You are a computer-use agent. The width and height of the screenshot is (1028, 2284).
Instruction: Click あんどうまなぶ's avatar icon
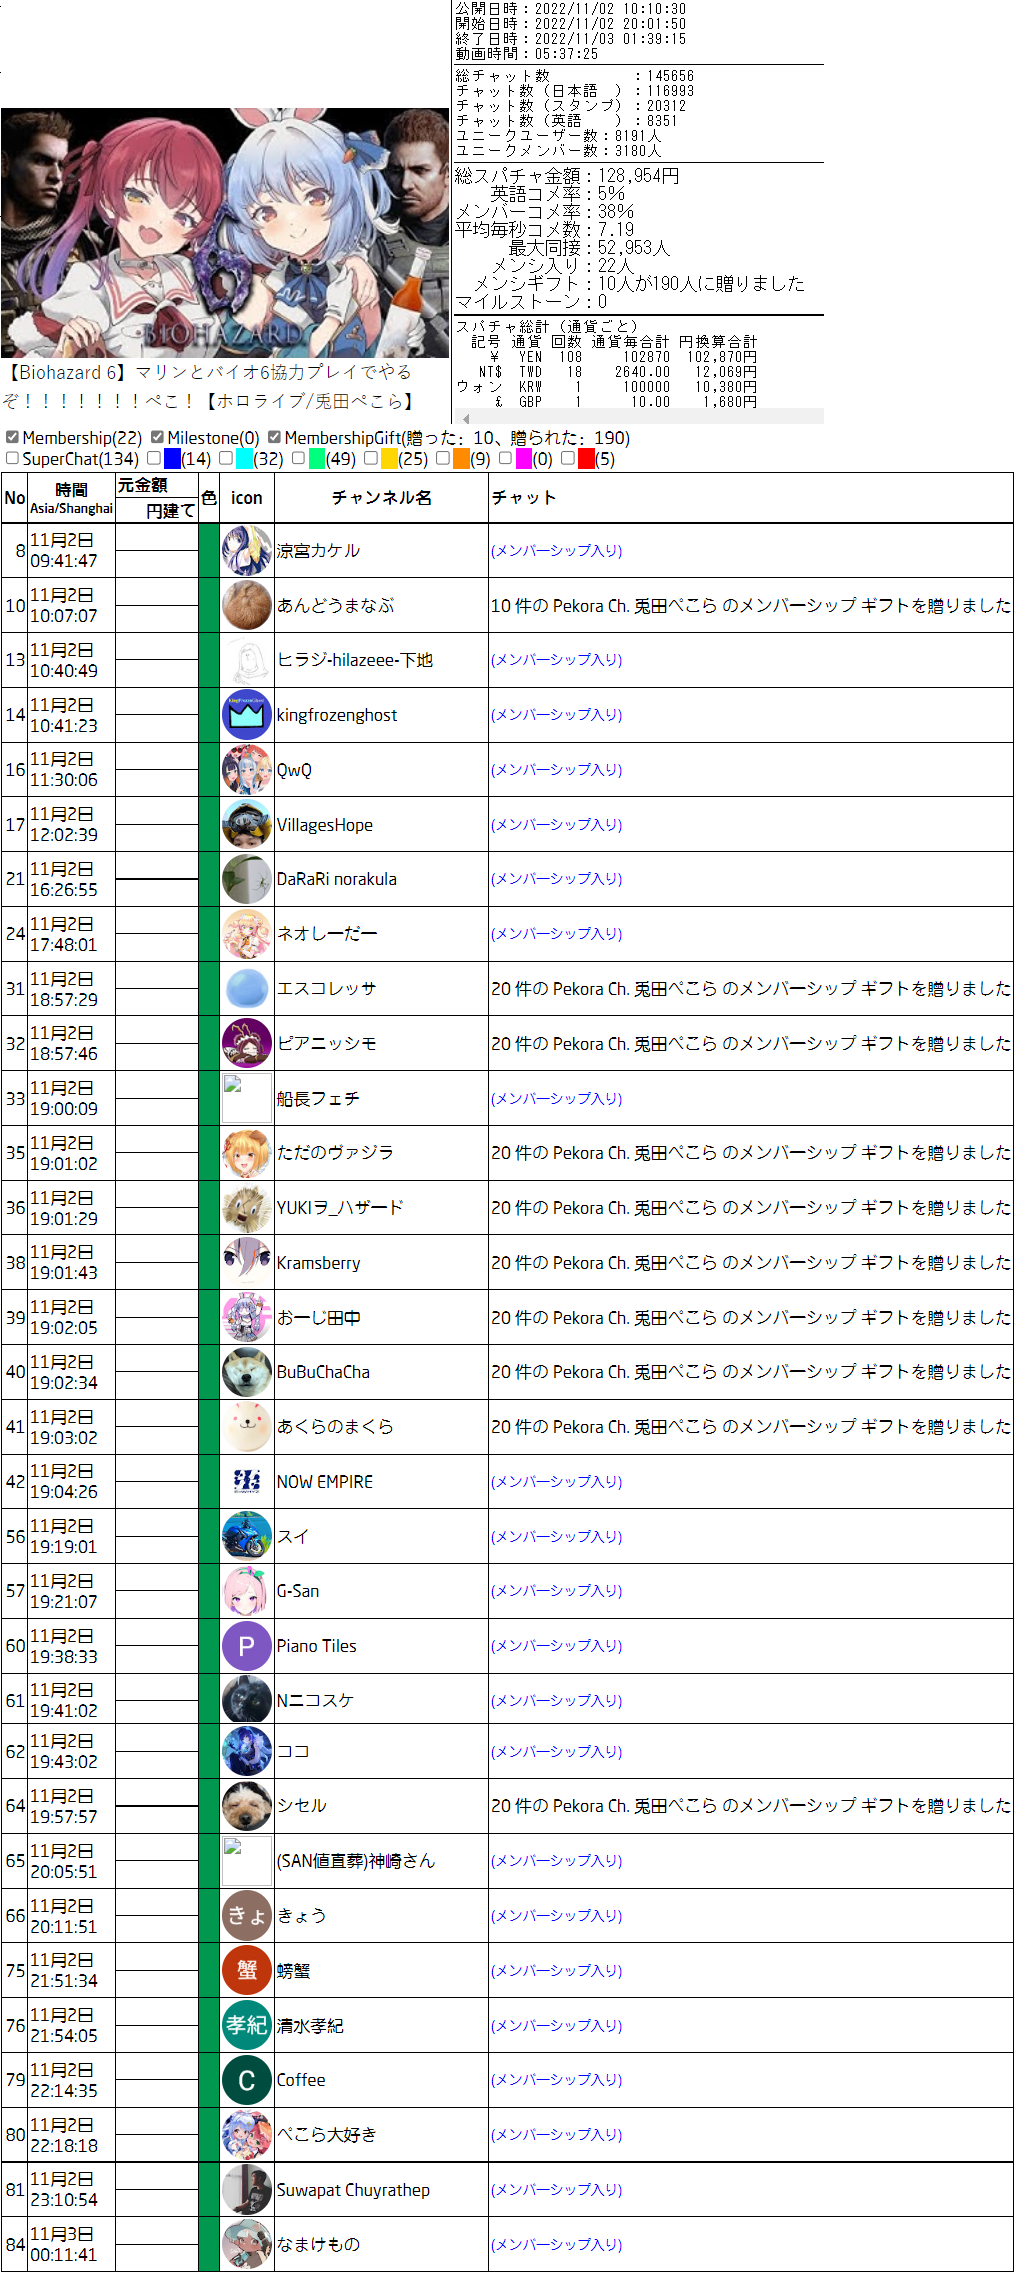coord(247,606)
